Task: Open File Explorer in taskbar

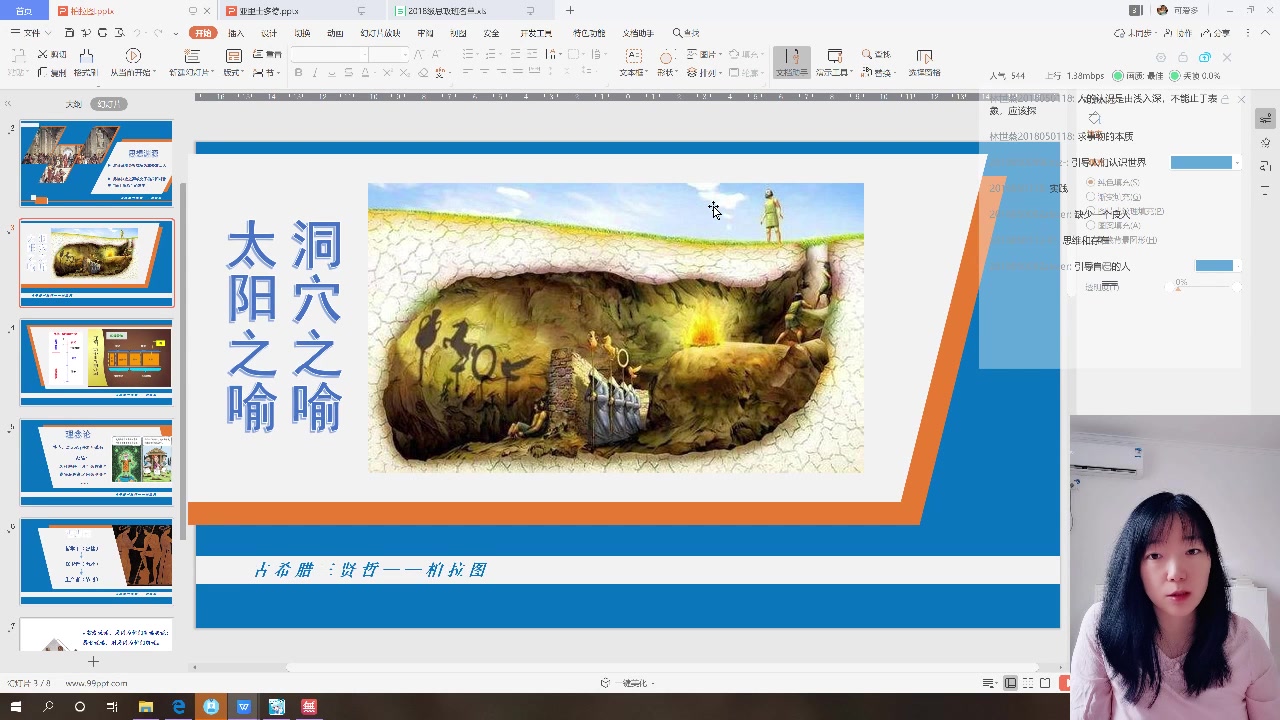Action: [146, 707]
